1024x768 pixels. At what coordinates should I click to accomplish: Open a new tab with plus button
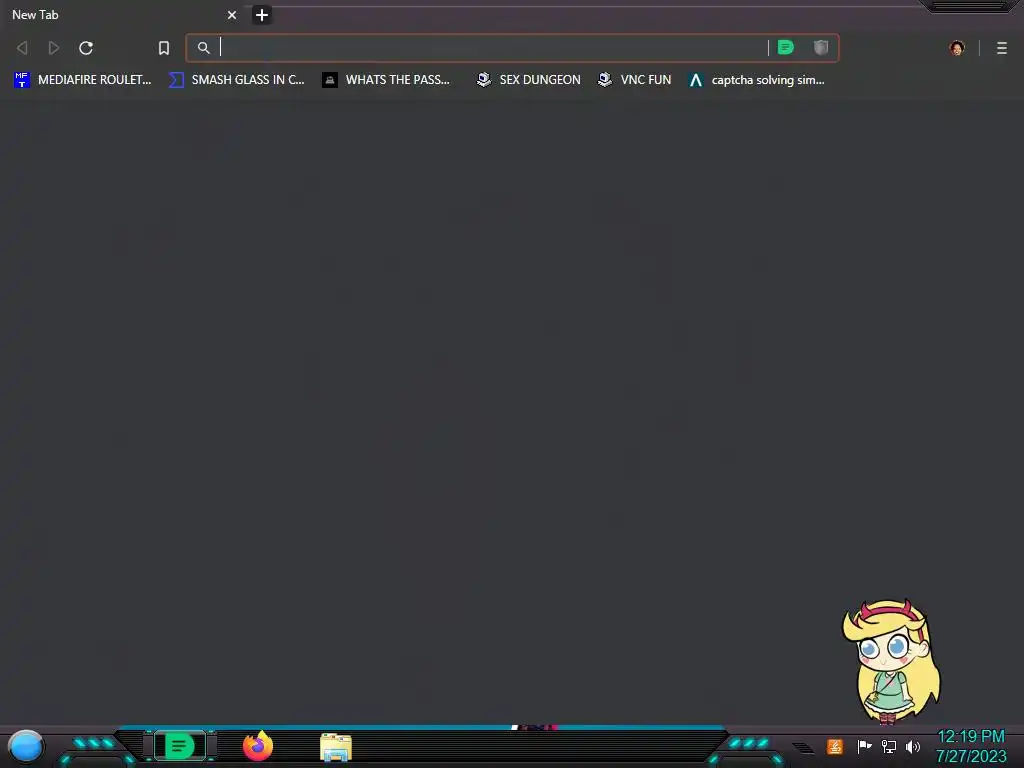point(262,14)
